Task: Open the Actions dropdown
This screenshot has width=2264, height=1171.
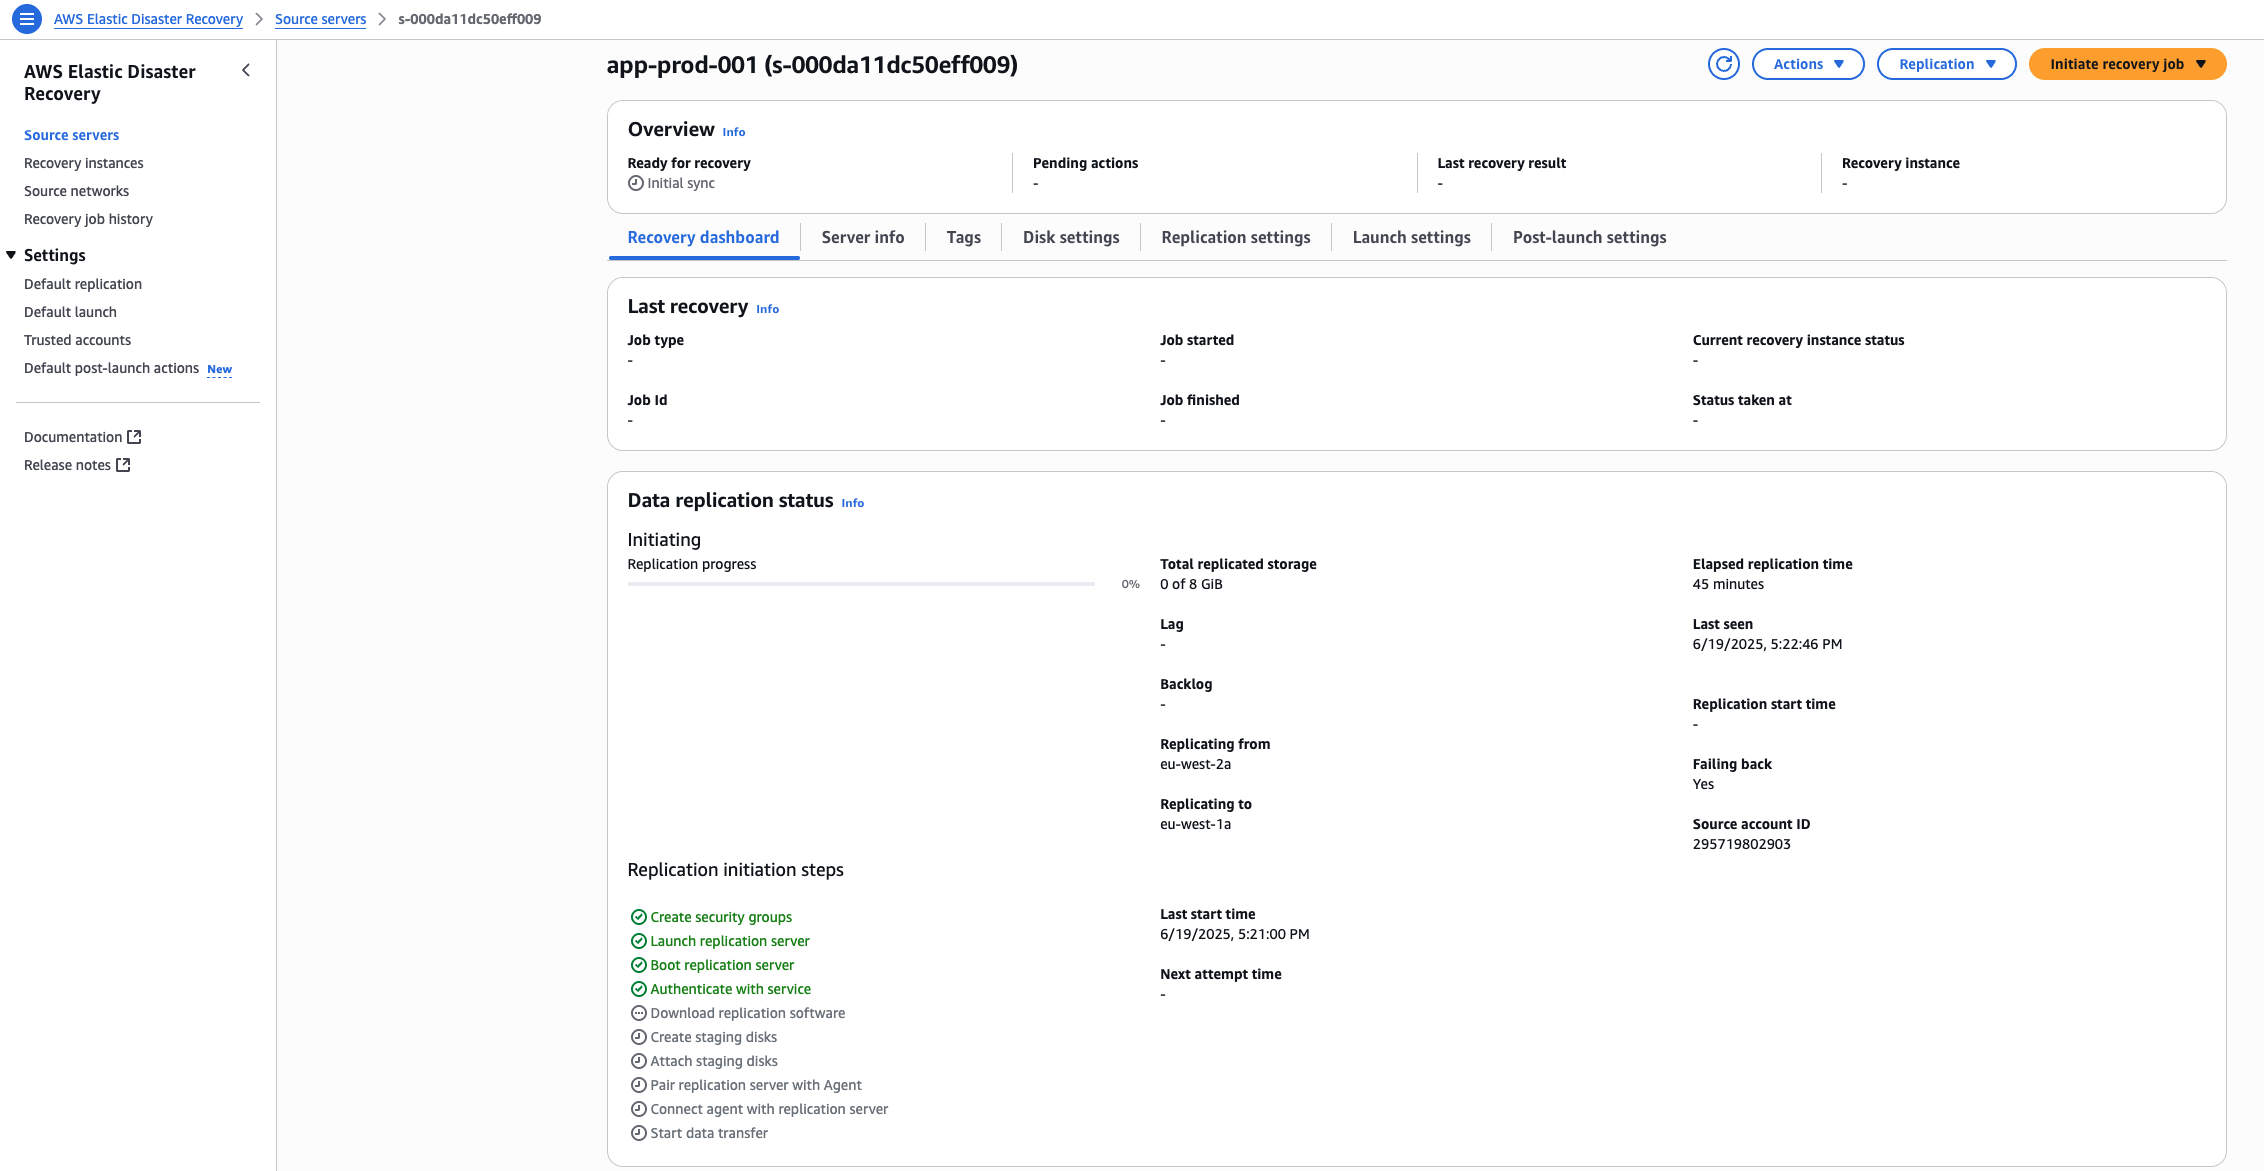Action: point(1808,64)
